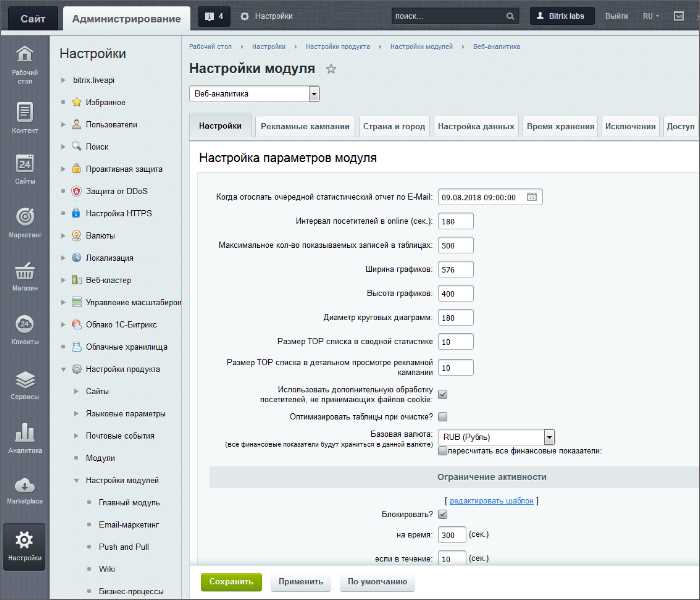Open Главный модуль in the tree
Image resolution: width=700 pixels, height=600 pixels.
pyautogui.click(x=129, y=503)
